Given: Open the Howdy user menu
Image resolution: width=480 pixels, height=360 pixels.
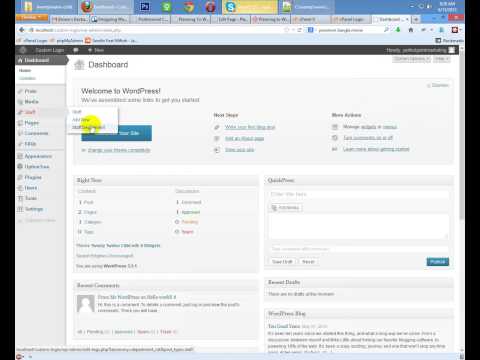Looking at the screenshot, I should click(x=420, y=50).
